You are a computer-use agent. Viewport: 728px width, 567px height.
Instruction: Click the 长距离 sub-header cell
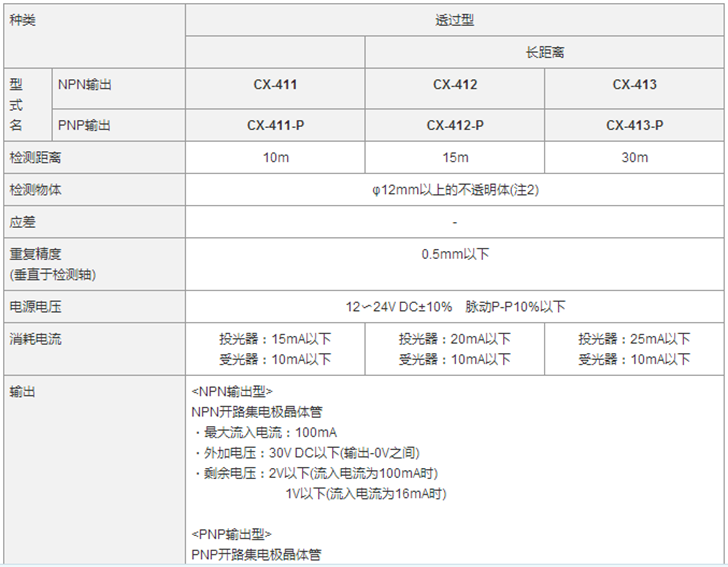[545, 52]
